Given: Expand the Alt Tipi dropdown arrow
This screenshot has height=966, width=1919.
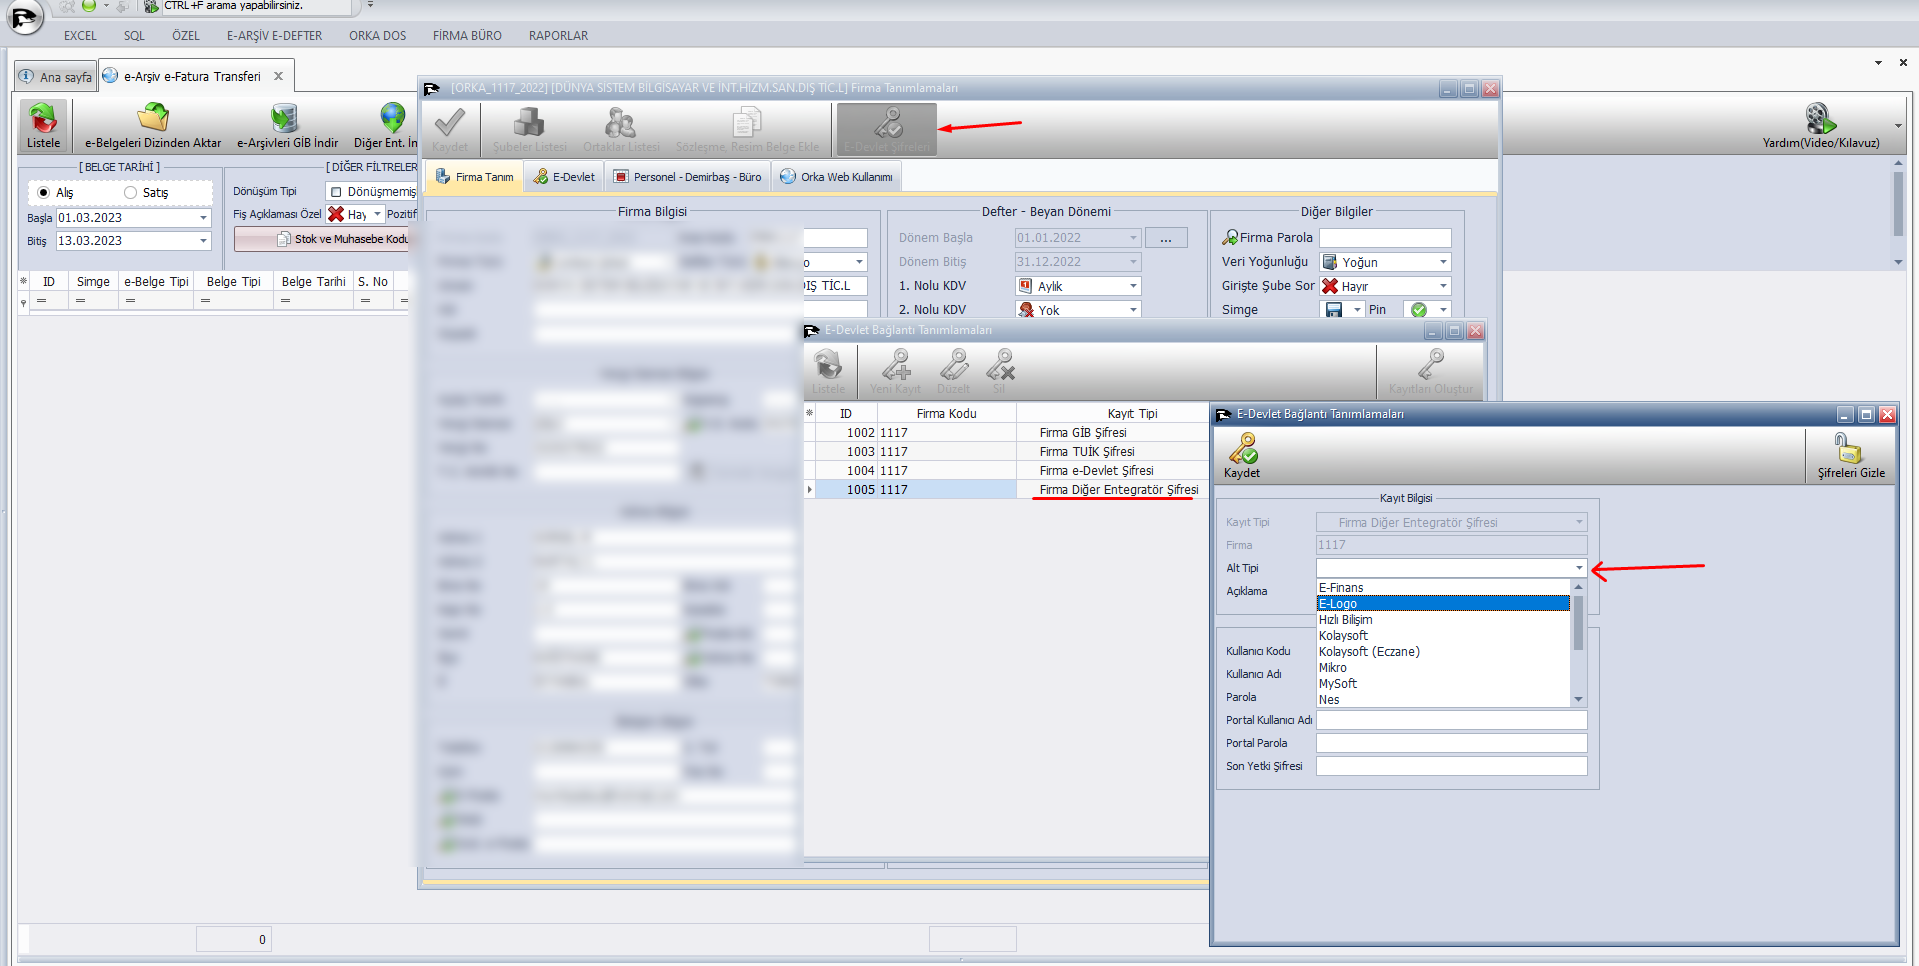Looking at the screenshot, I should pyautogui.click(x=1579, y=568).
